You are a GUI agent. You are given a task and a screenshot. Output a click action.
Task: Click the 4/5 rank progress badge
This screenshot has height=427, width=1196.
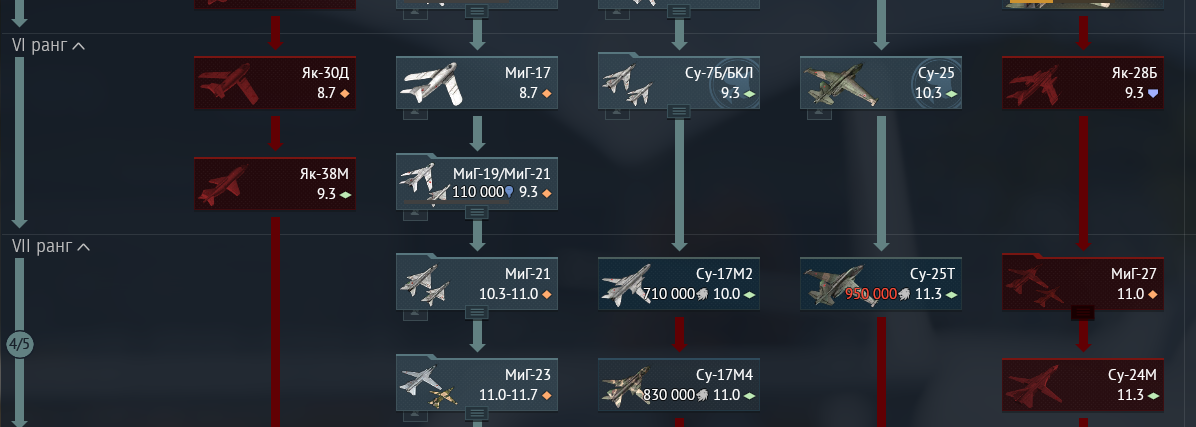[x=19, y=344]
